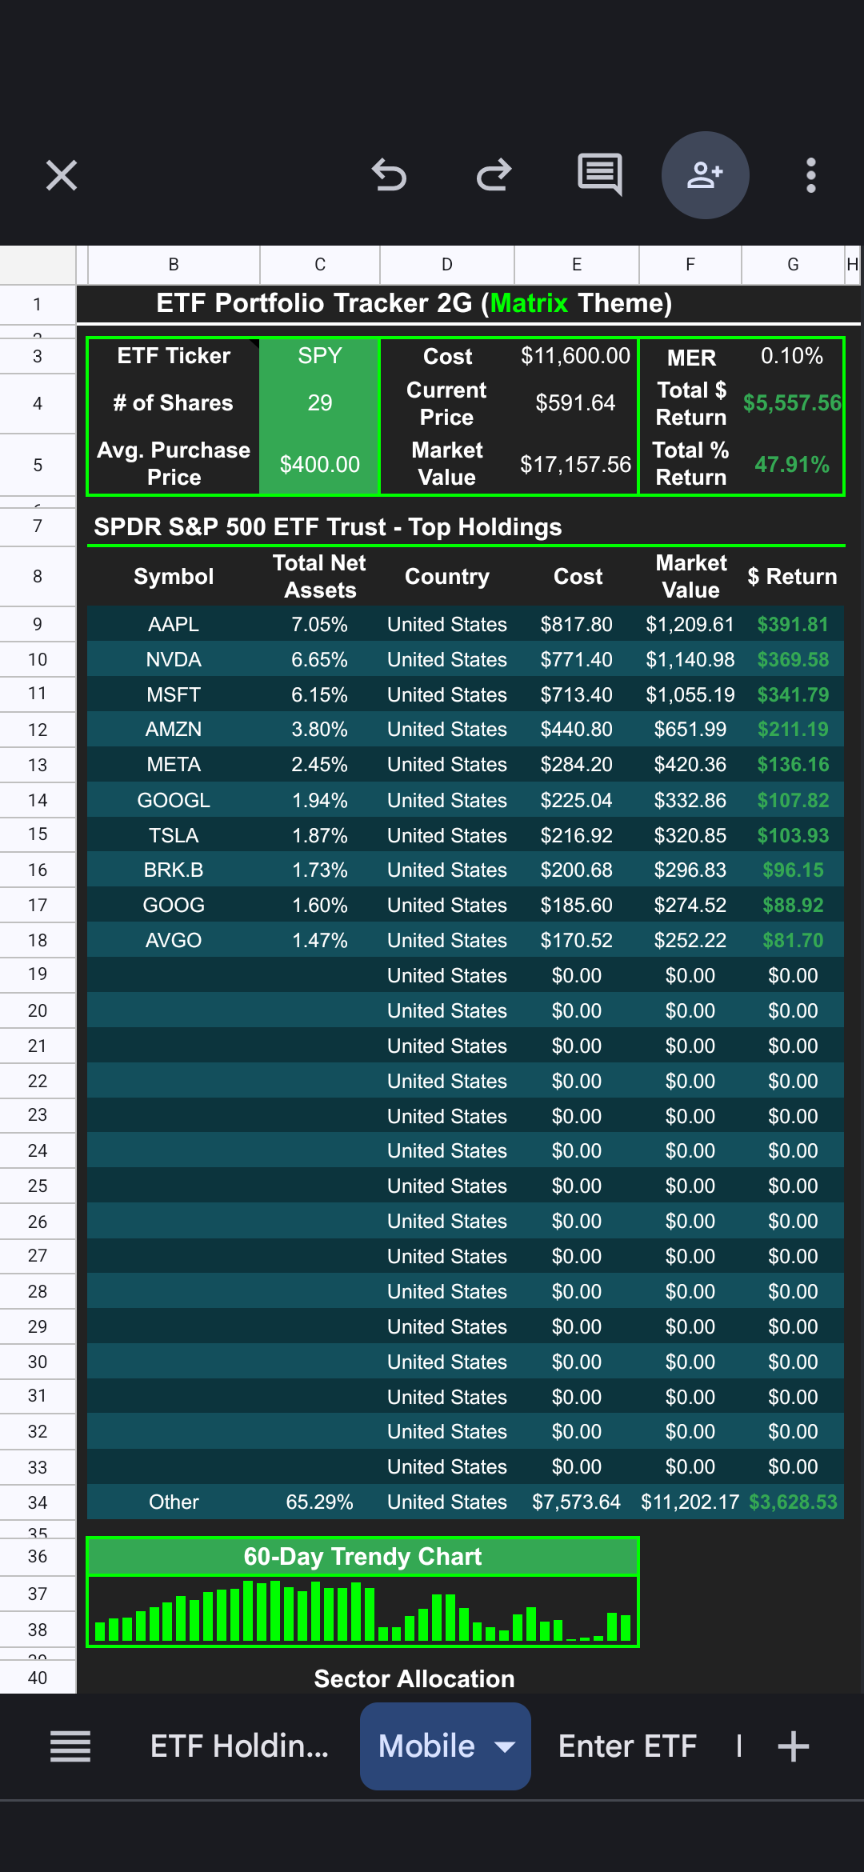Screen dimensions: 864x1872
Task: Select the 7.05% net assets cell
Action: 320,624
